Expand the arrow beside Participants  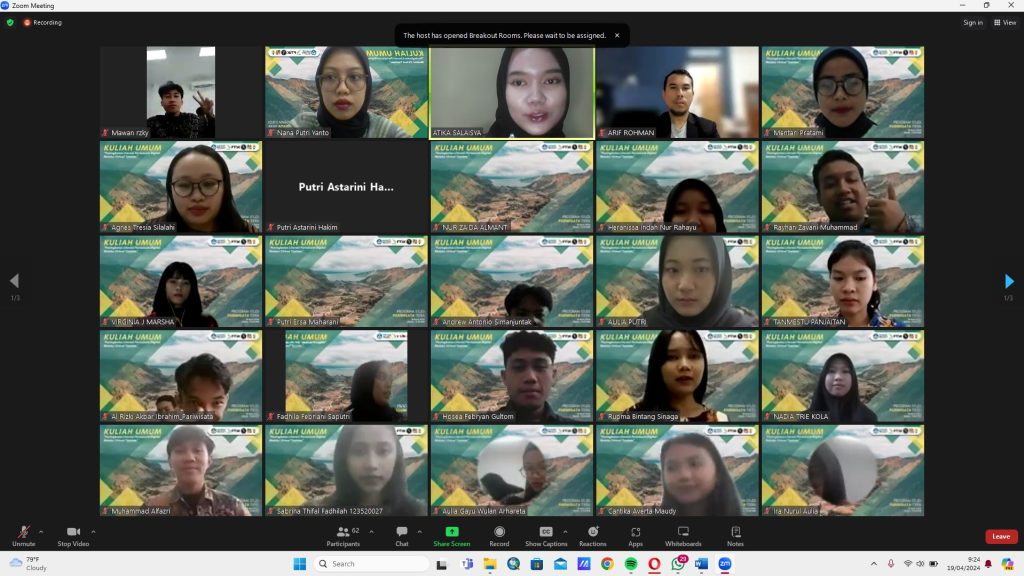click(371, 531)
